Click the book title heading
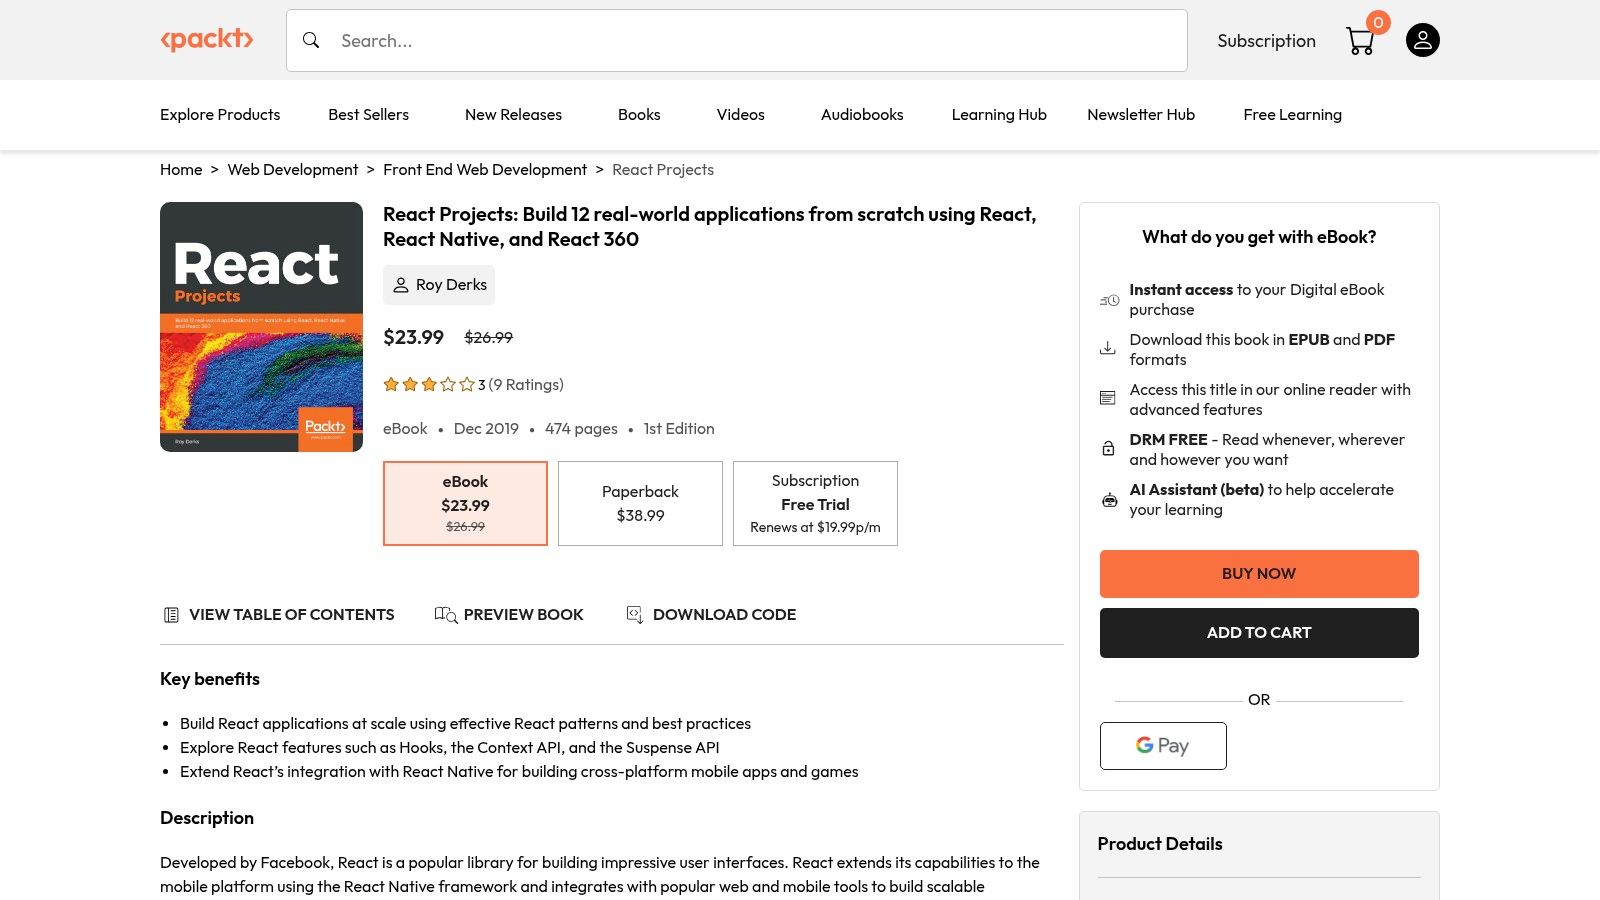This screenshot has width=1600, height=900. pyautogui.click(x=710, y=227)
